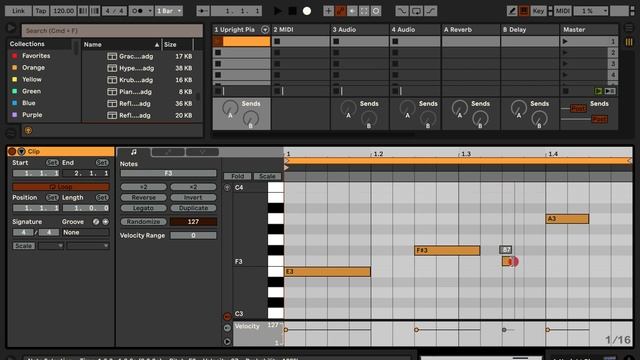
Task: Click Re-enable Automation icon
Action: click(x=352, y=11)
